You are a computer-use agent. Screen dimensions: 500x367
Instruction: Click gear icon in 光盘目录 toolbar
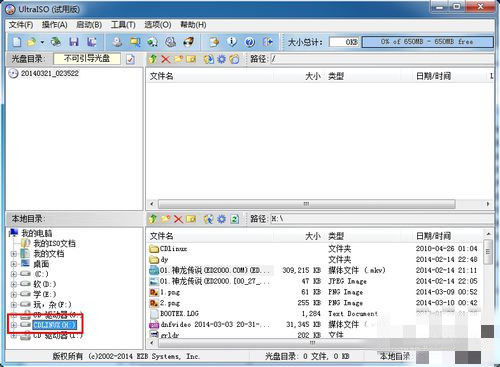221,59
